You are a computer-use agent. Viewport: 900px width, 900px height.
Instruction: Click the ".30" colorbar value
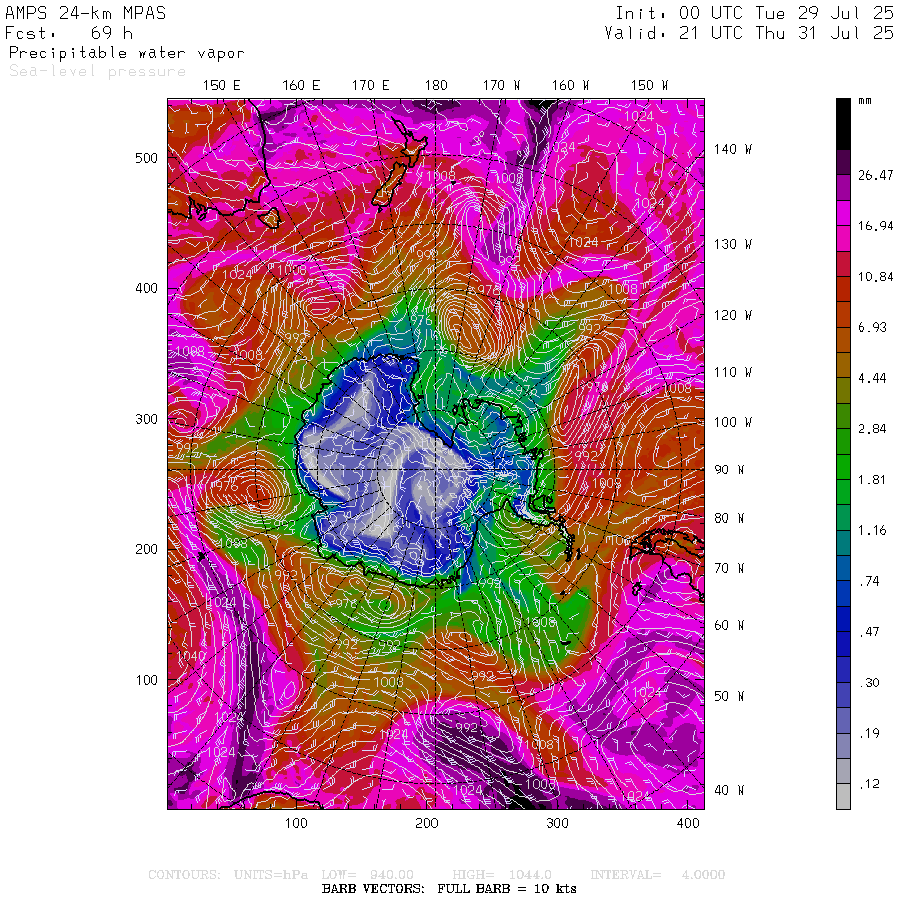(x=869, y=682)
